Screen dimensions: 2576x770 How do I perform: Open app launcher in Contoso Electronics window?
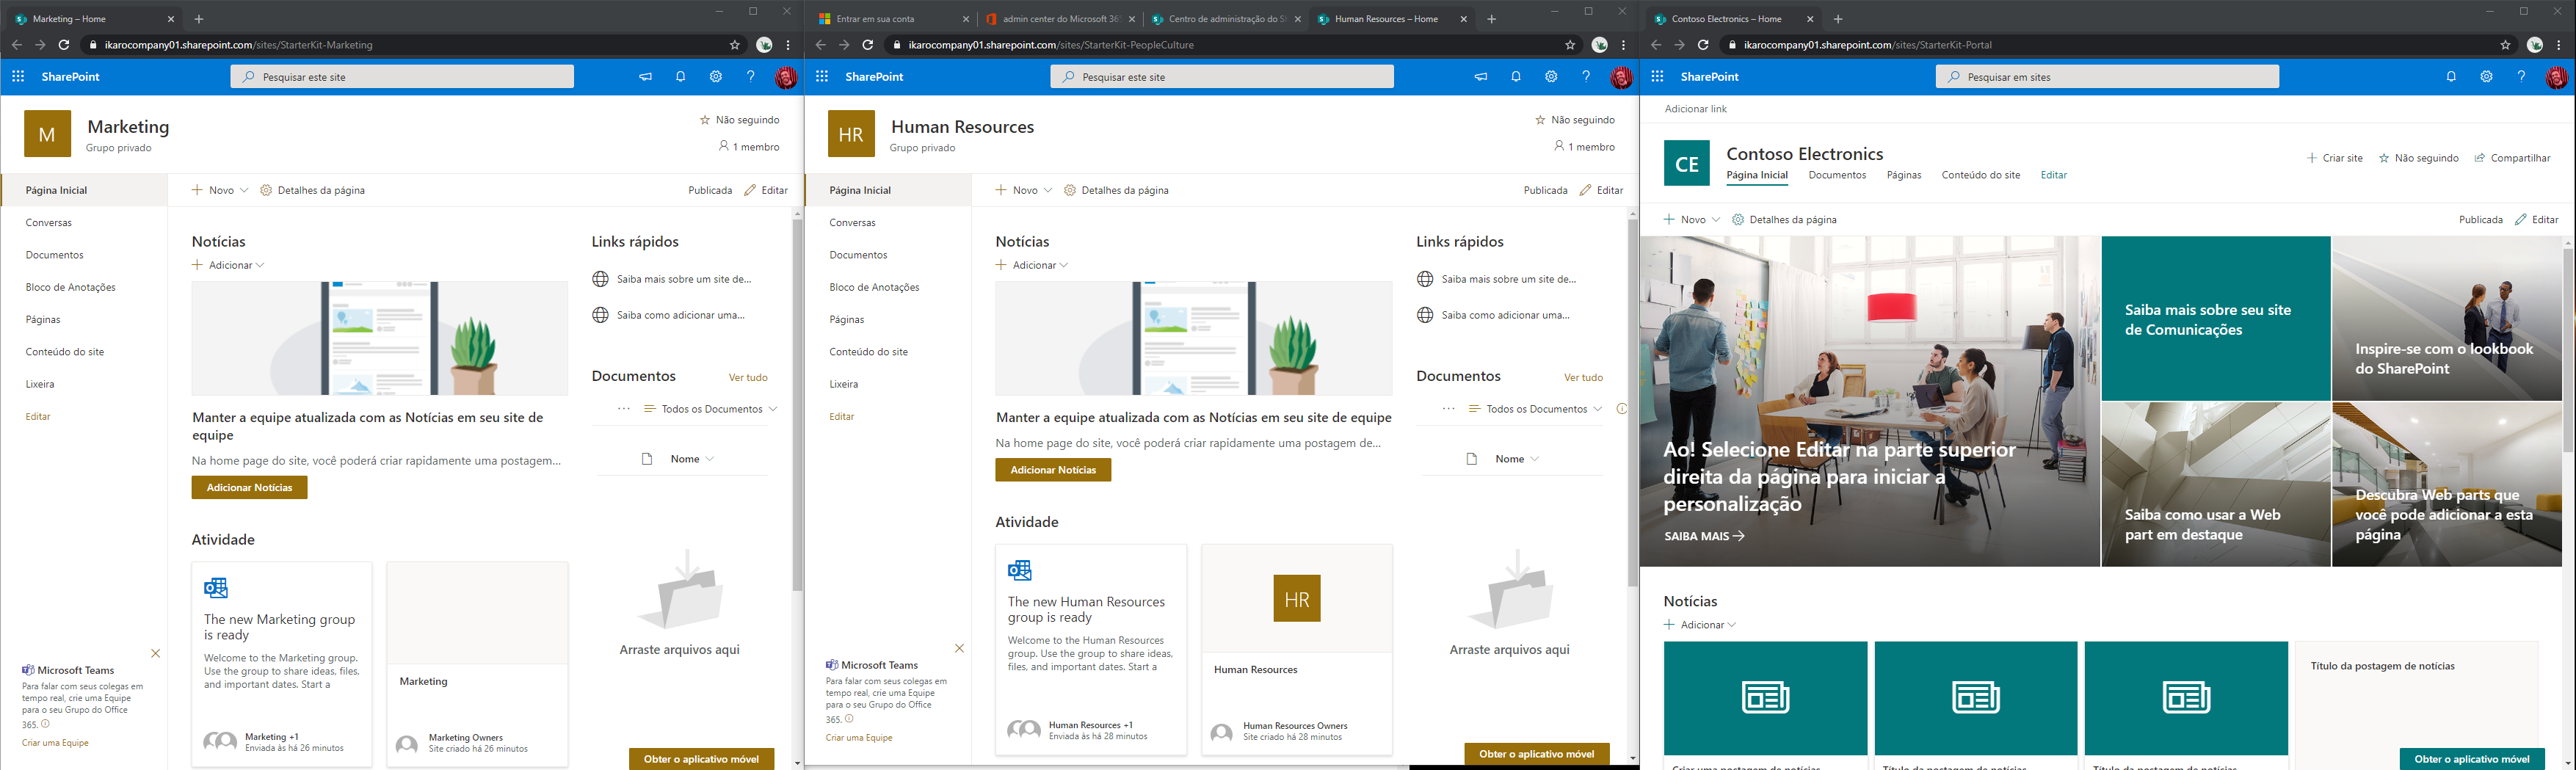[x=1657, y=77]
